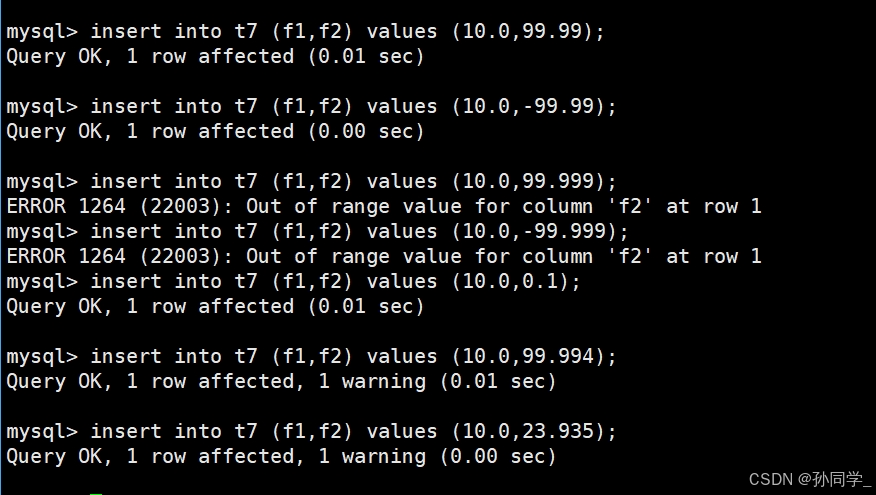Click the insert statement with value 23.935
876x495 pixels.
pyautogui.click(x=311, y=431)
